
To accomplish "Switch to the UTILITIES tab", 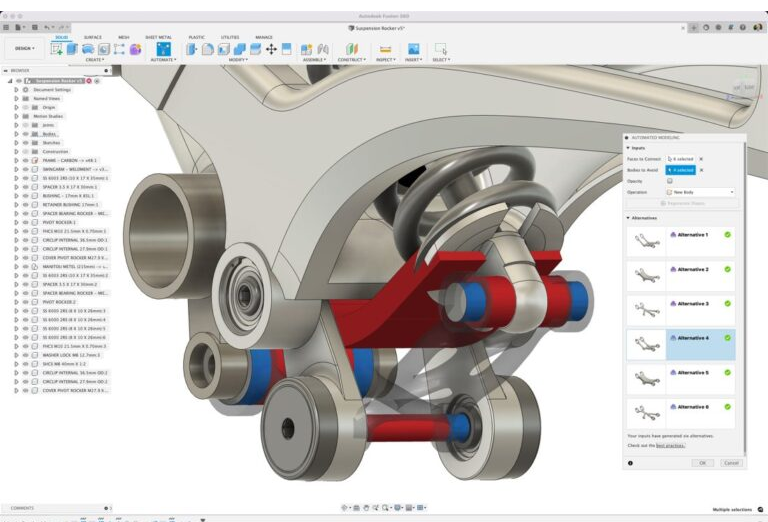I will pos(230,37).
